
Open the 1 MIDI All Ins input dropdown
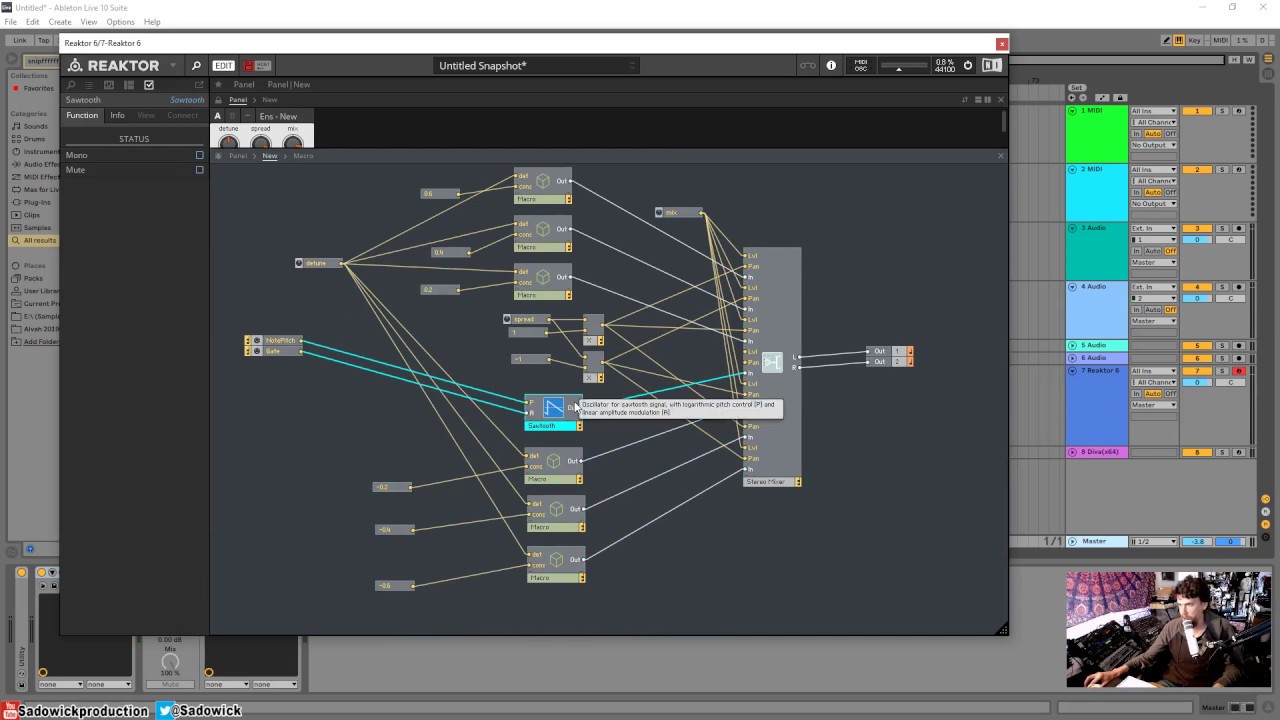pos(1154,111)
